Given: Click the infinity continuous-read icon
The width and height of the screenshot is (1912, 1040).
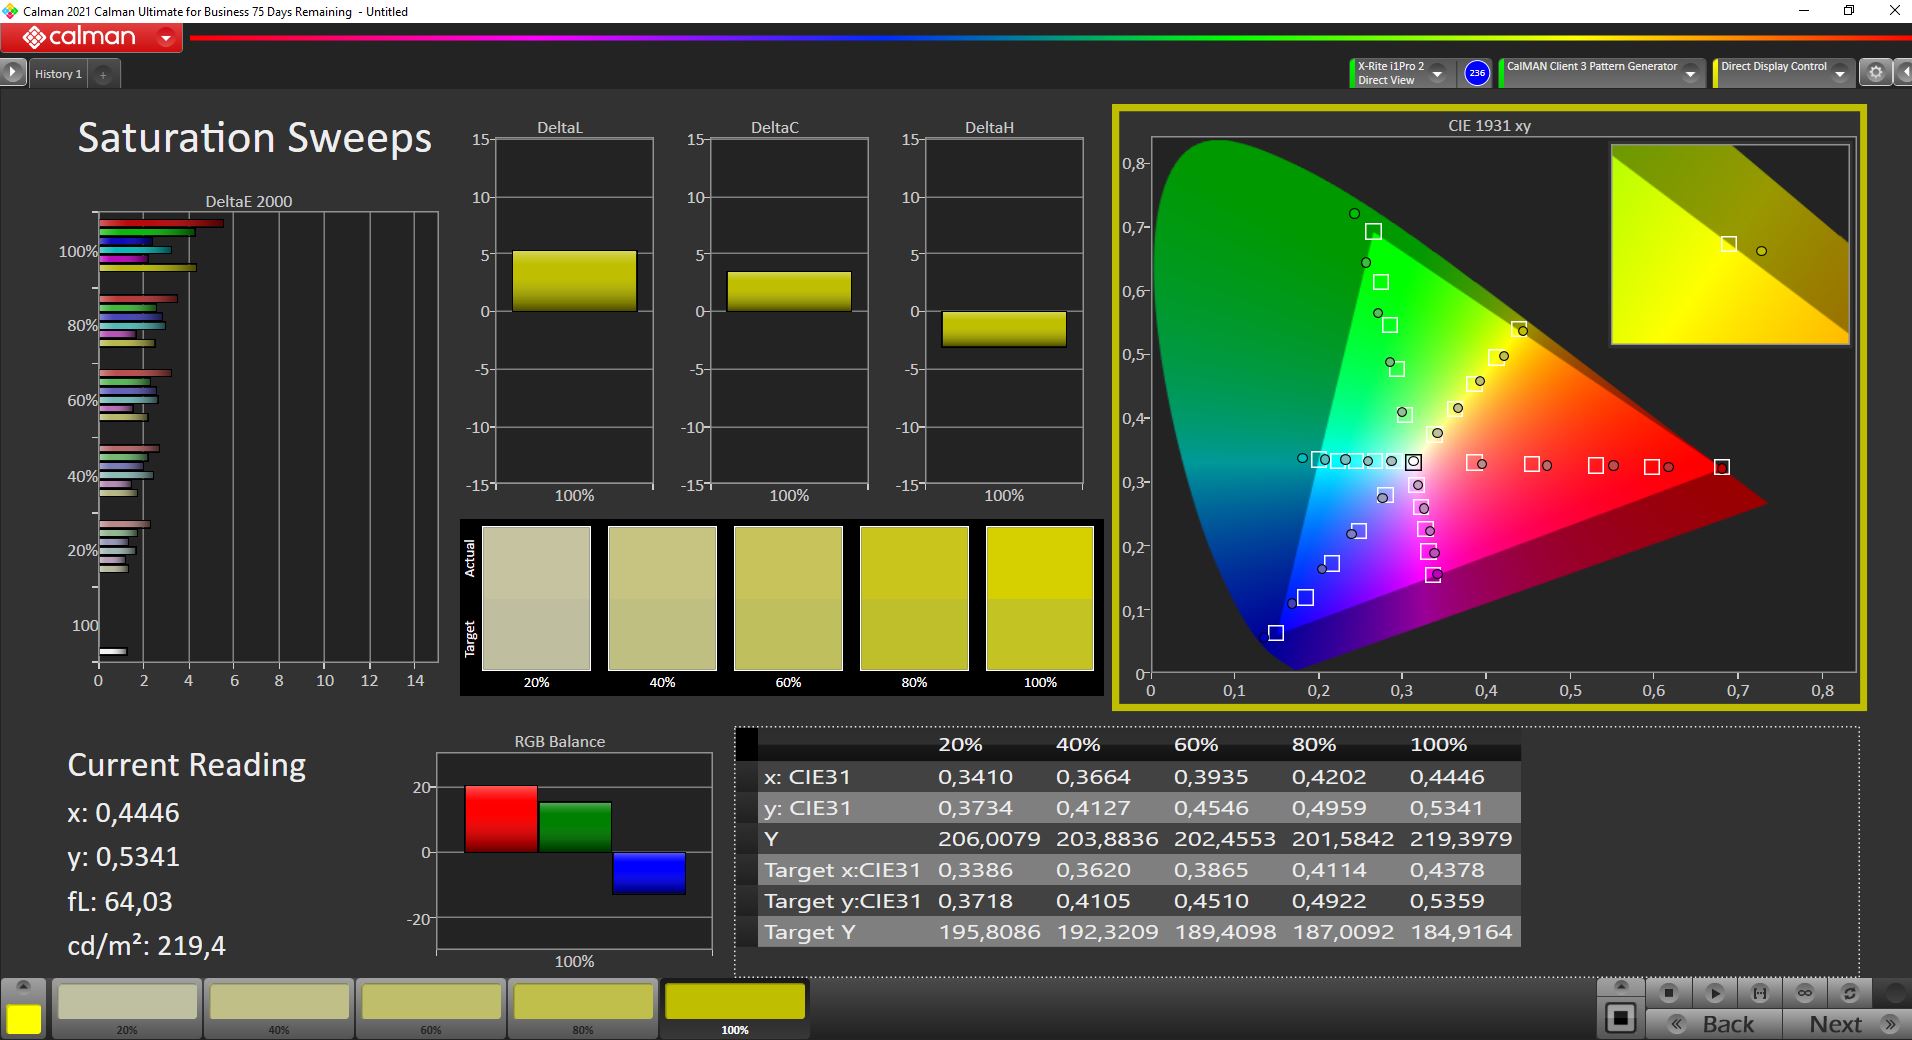Looking at the screenshot, I should 1805,993.
